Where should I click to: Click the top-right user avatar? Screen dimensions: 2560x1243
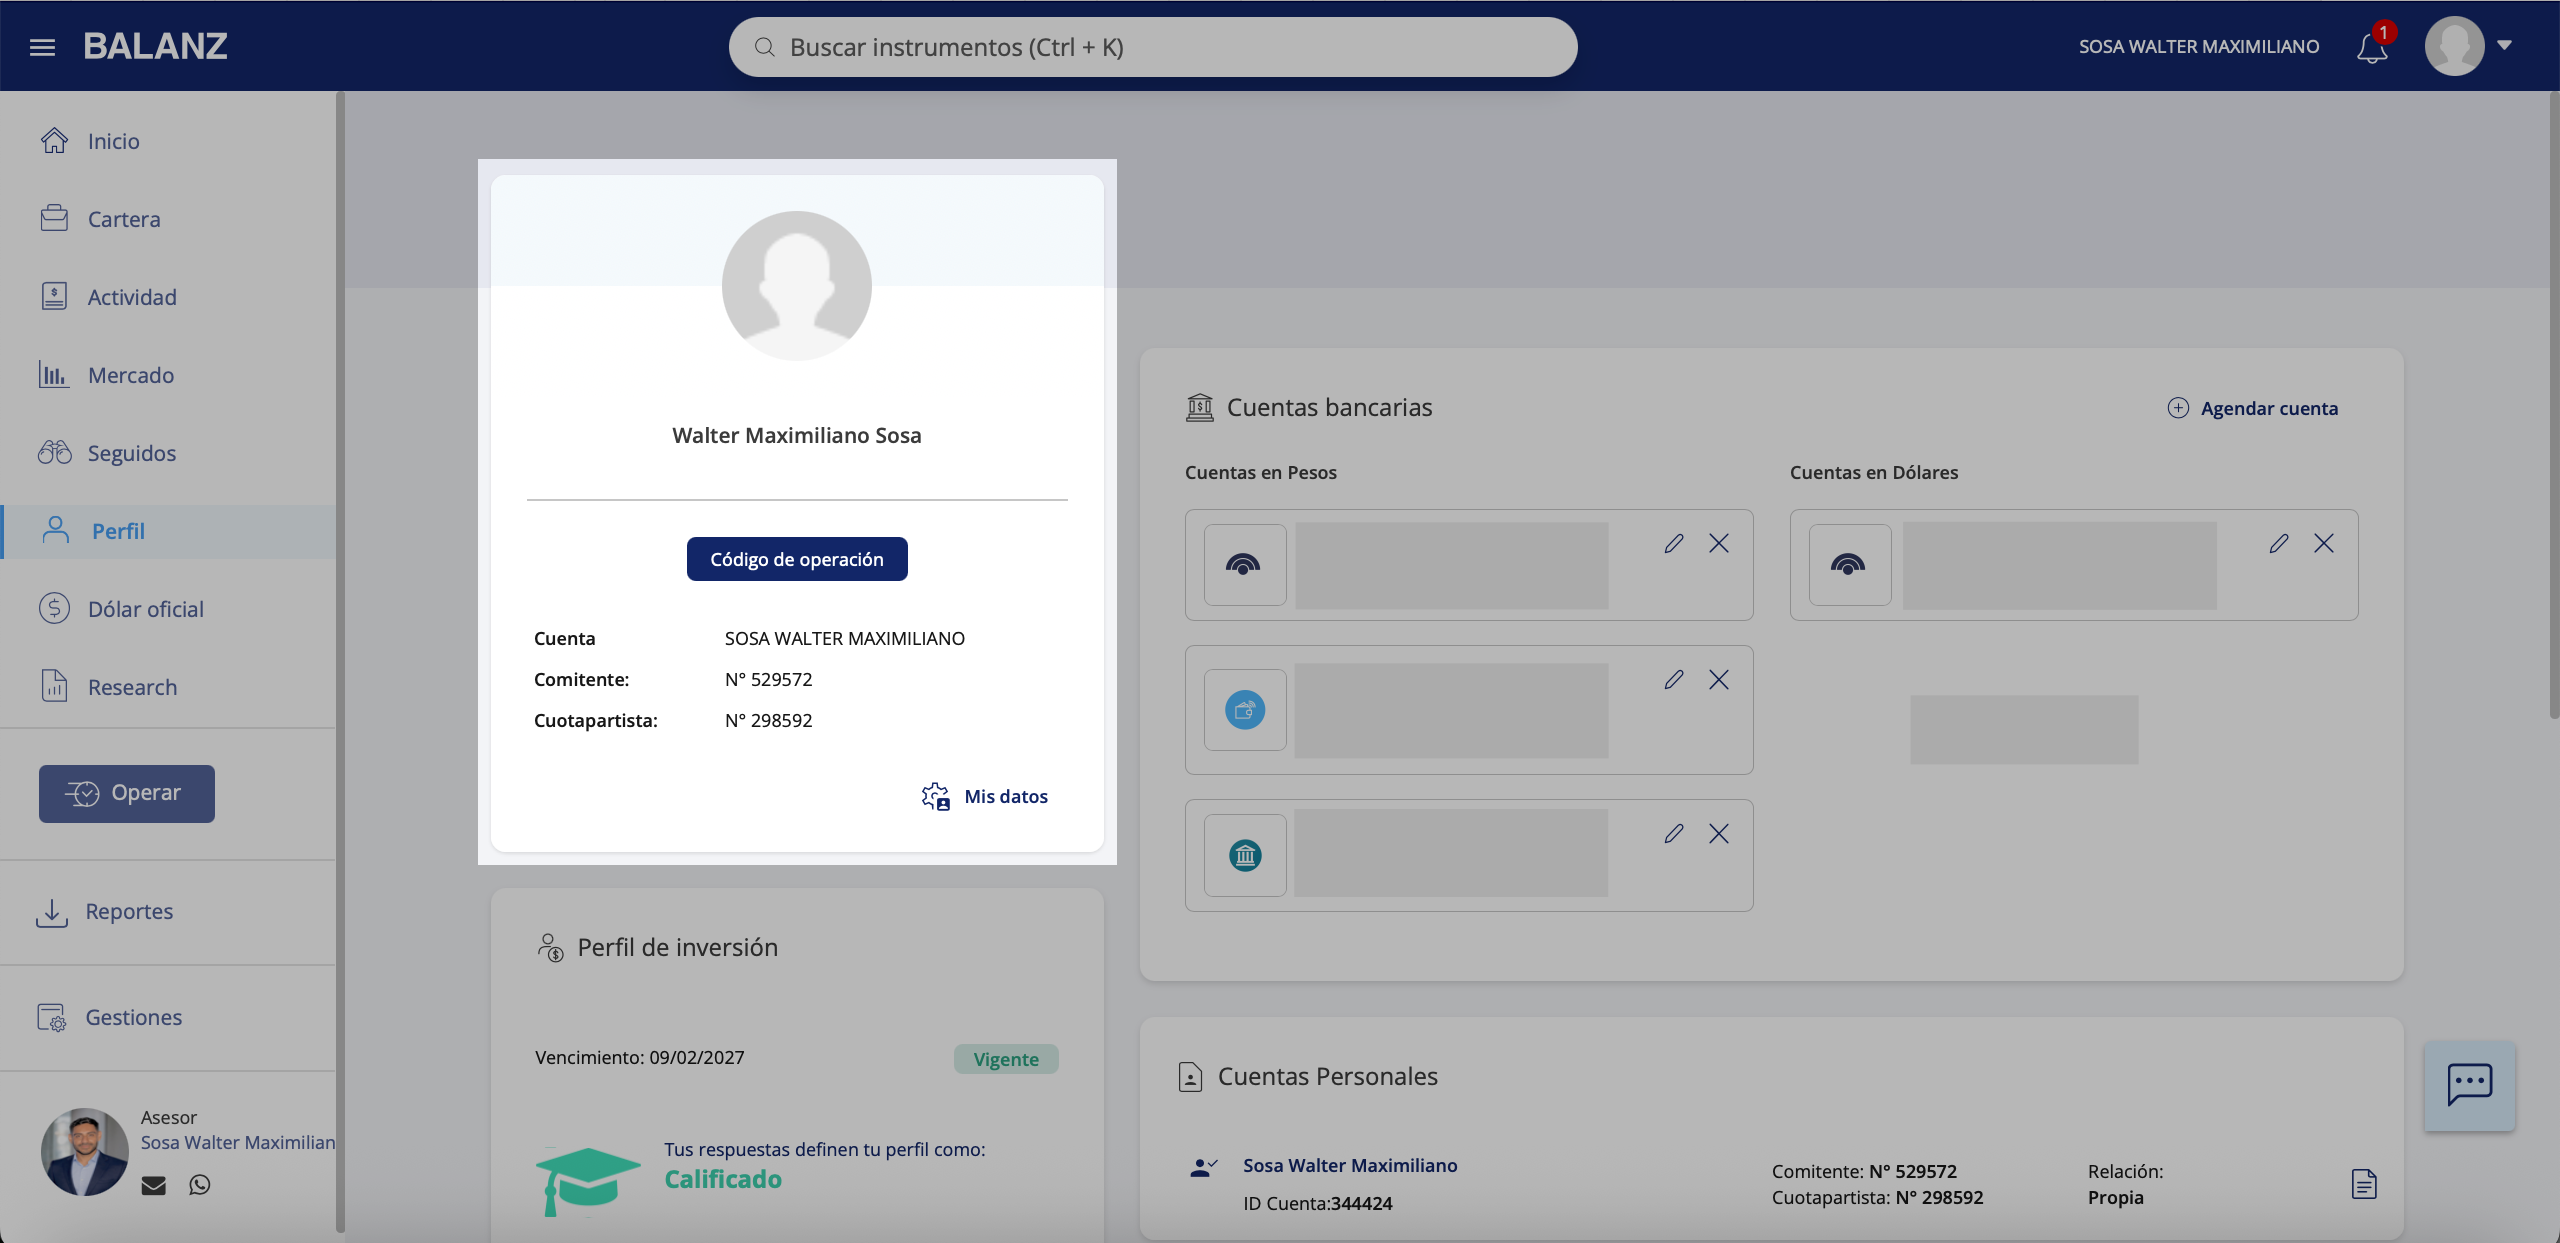[2454, 45]
